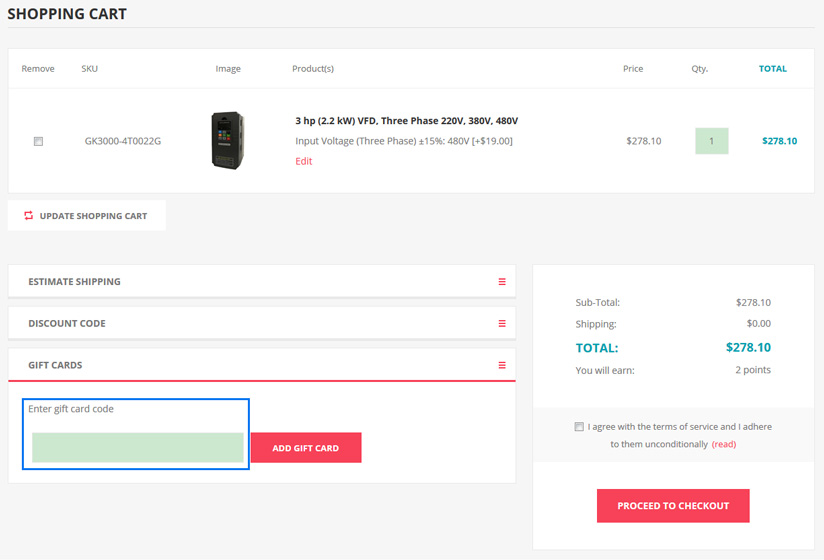This screenshot has width=824, height=560.
Task: Click the SKU code GK3000-4T0022G
Action: [122, 141]
